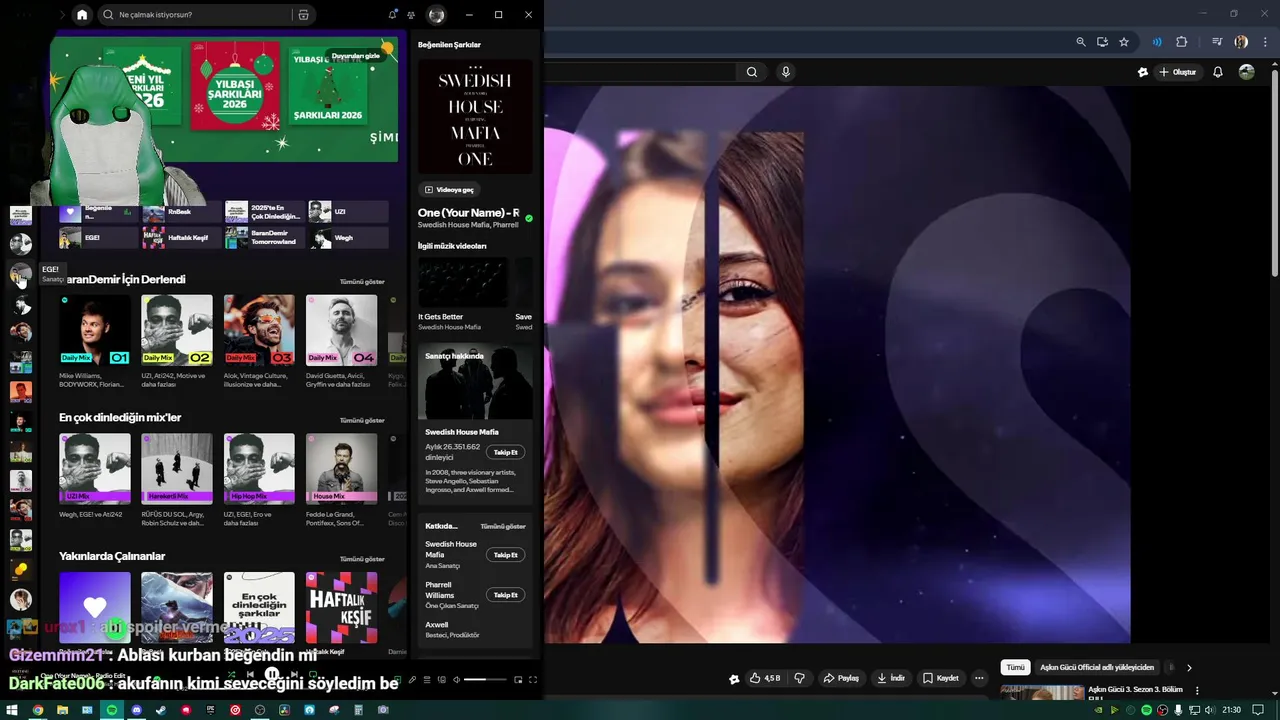
Task: Open options for Aşkın Gücü 3. Sezon video
Action: (x=1197, y=690)
